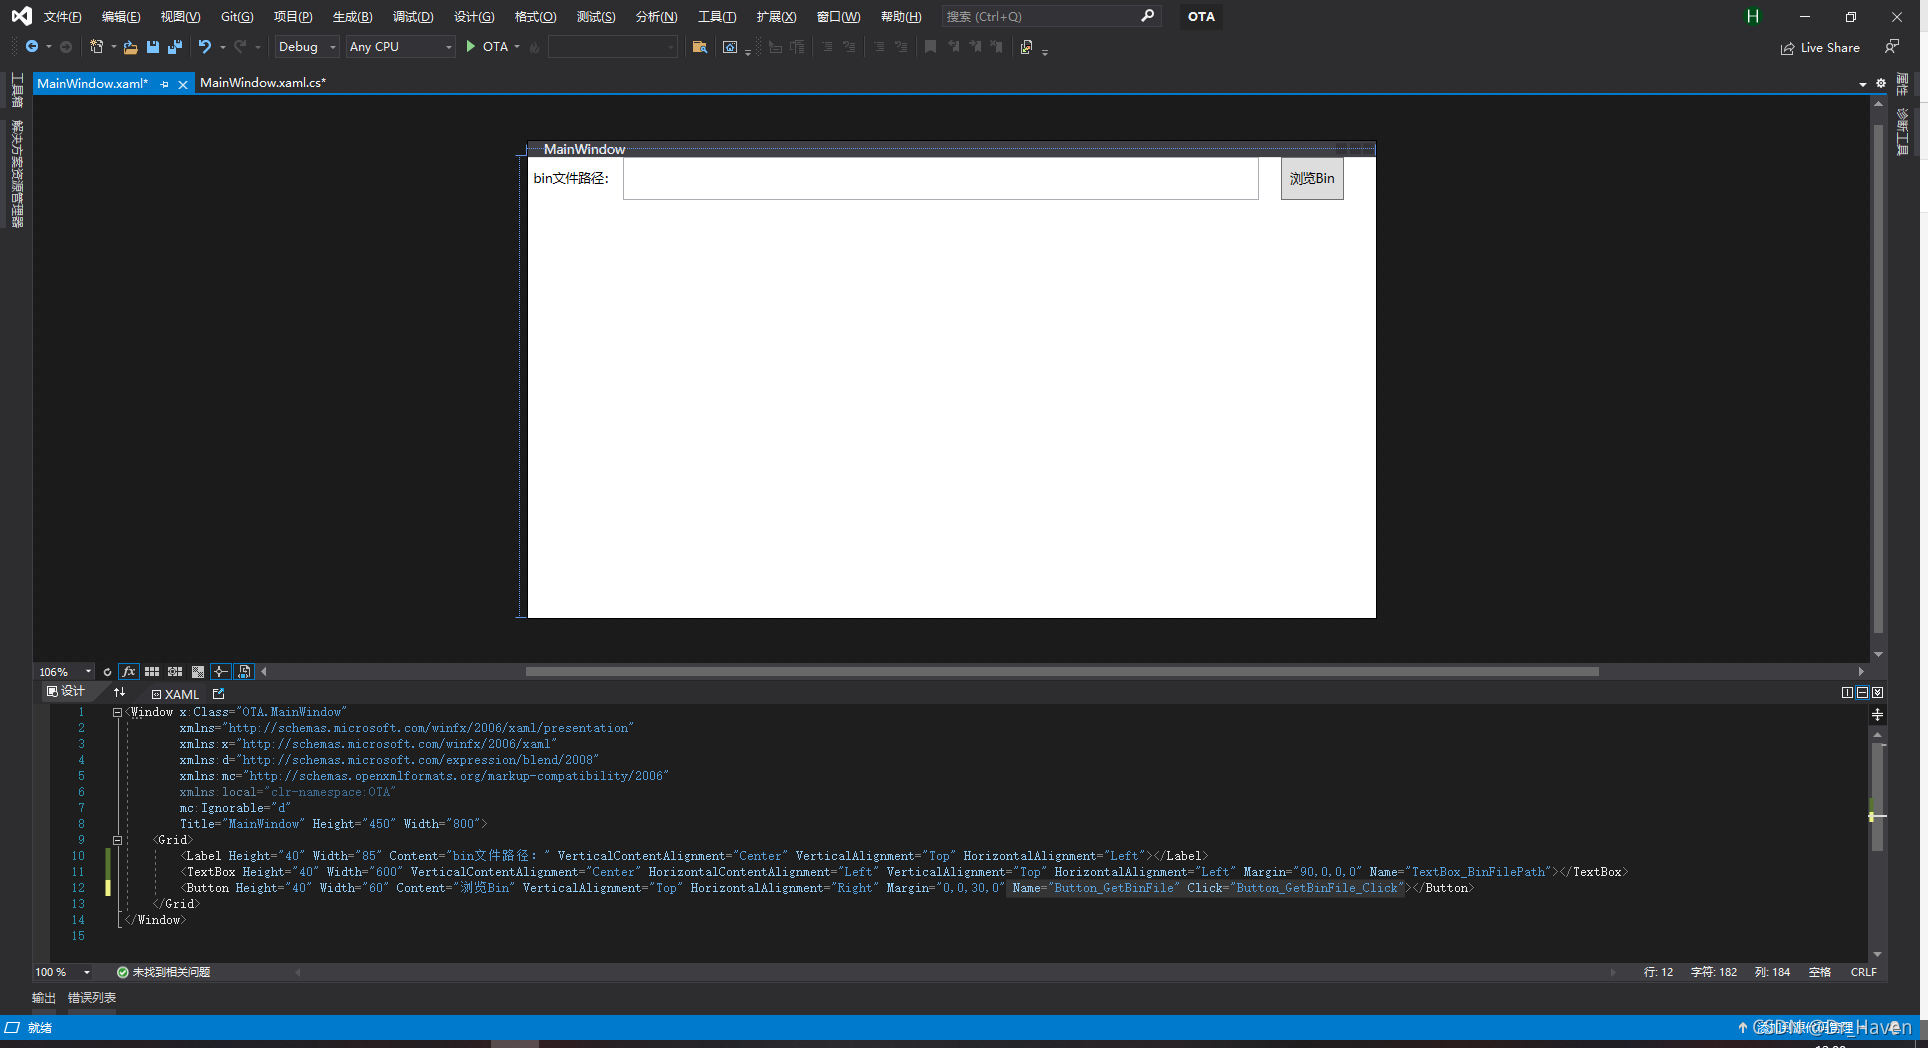Image resolution: width=1928 pixels, height=1048 pixels.
Task: Click the search box 搜索 (Ctrl+Q)
Action: pyautogui.click(x=1050, y=17)
